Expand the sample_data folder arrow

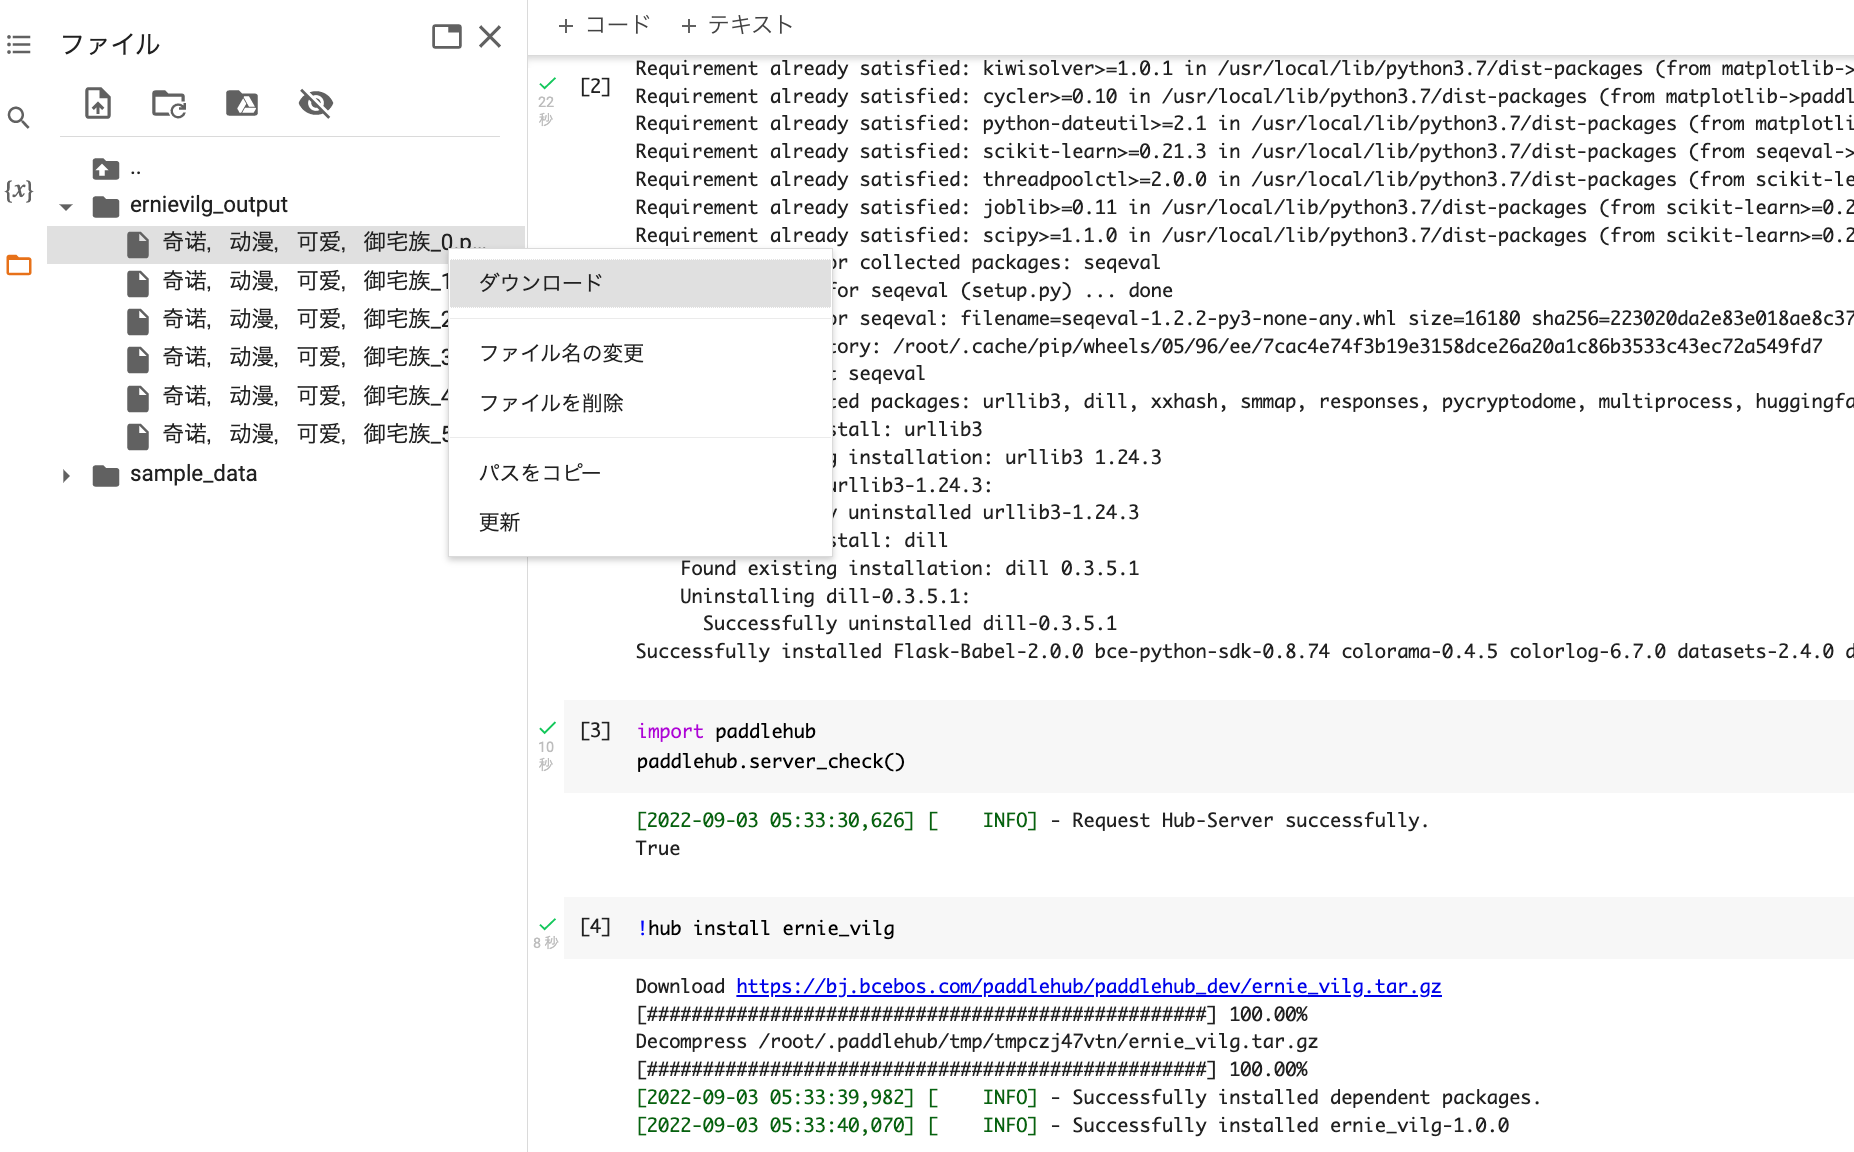(x=66, y=476)
